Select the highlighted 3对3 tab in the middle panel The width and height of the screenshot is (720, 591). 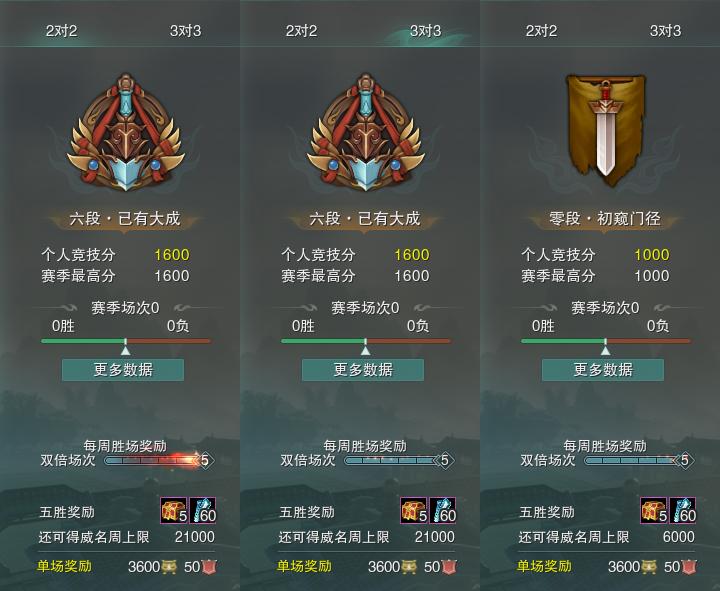pos(425,31)
